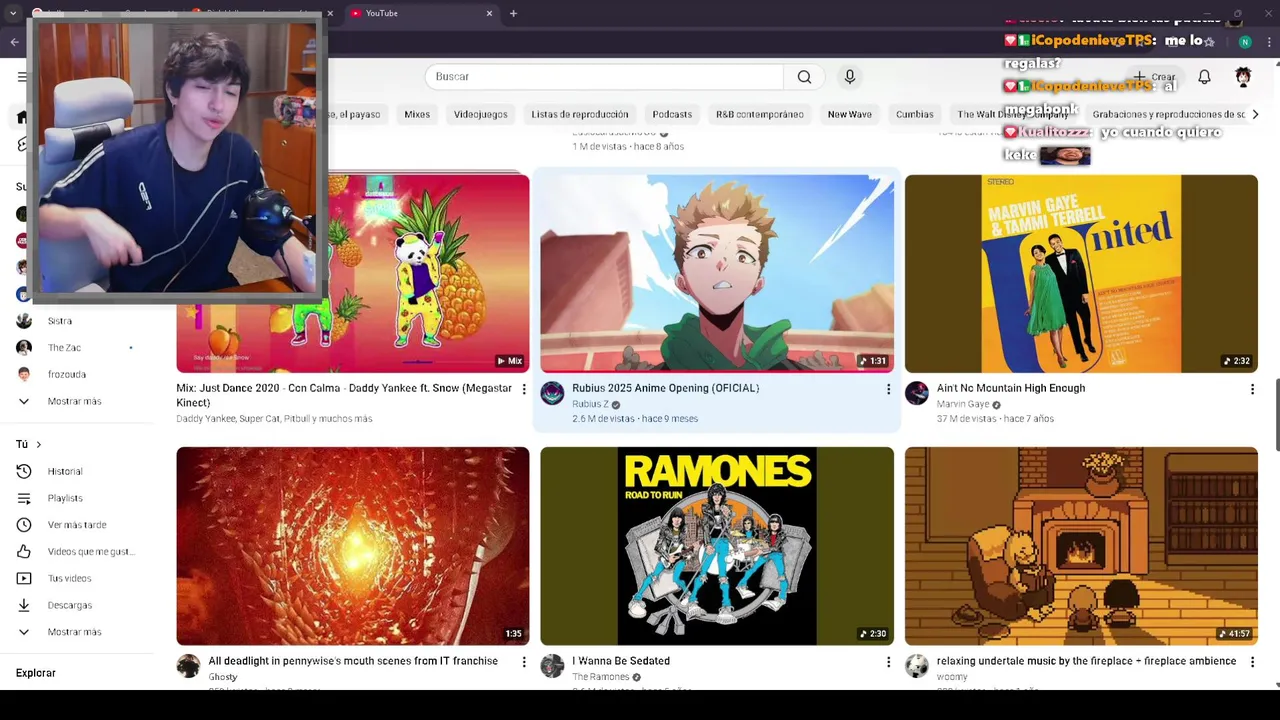Open options for All deadlight video
Screen dimensions: 1280x720
[524, 662]
